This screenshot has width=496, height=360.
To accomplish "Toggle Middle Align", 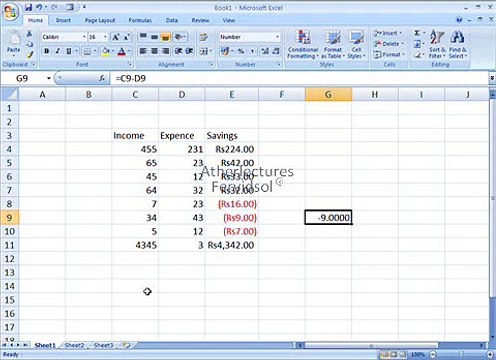I will [x=154, y=37].
